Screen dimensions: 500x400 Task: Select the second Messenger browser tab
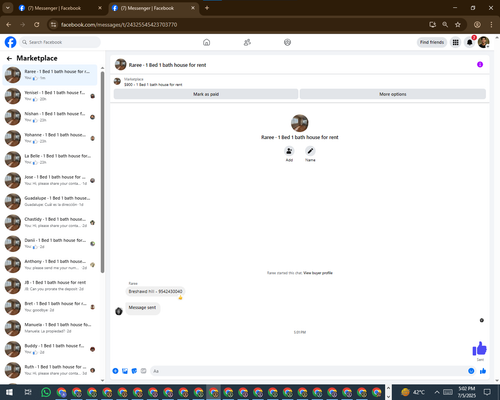tap(153, 8)
